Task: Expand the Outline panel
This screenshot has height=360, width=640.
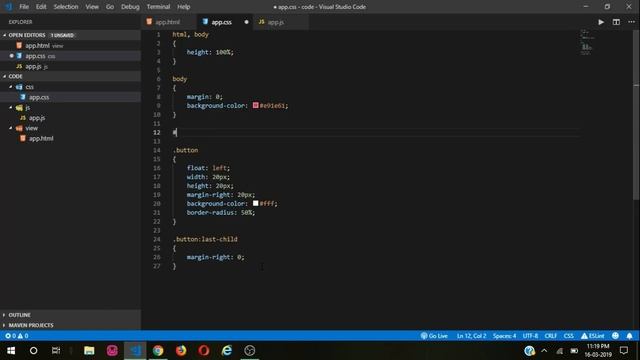Action: tap(70, 315)
